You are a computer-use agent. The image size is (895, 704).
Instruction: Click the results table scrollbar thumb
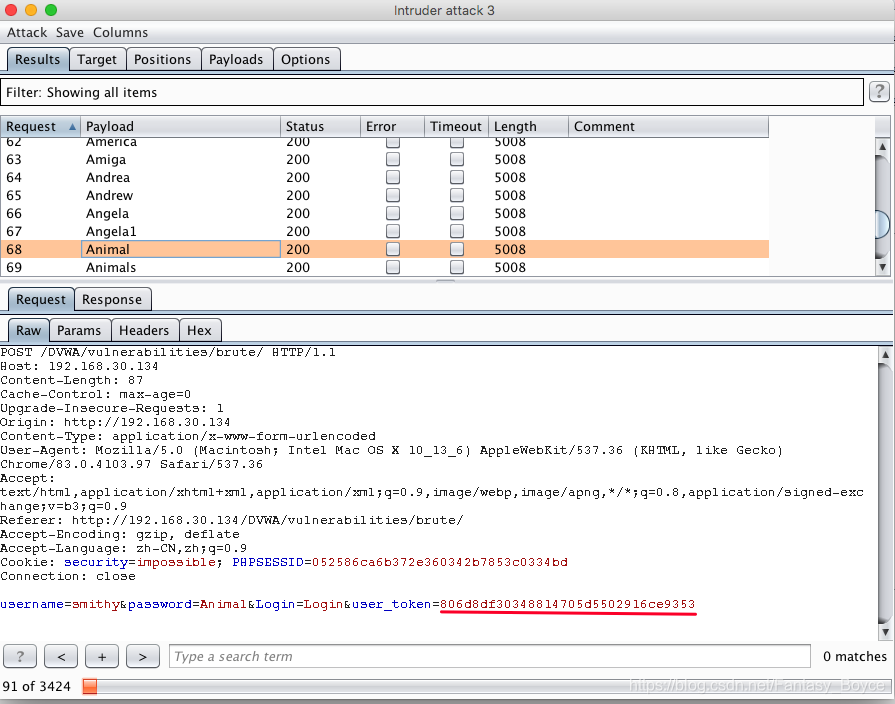882,225
